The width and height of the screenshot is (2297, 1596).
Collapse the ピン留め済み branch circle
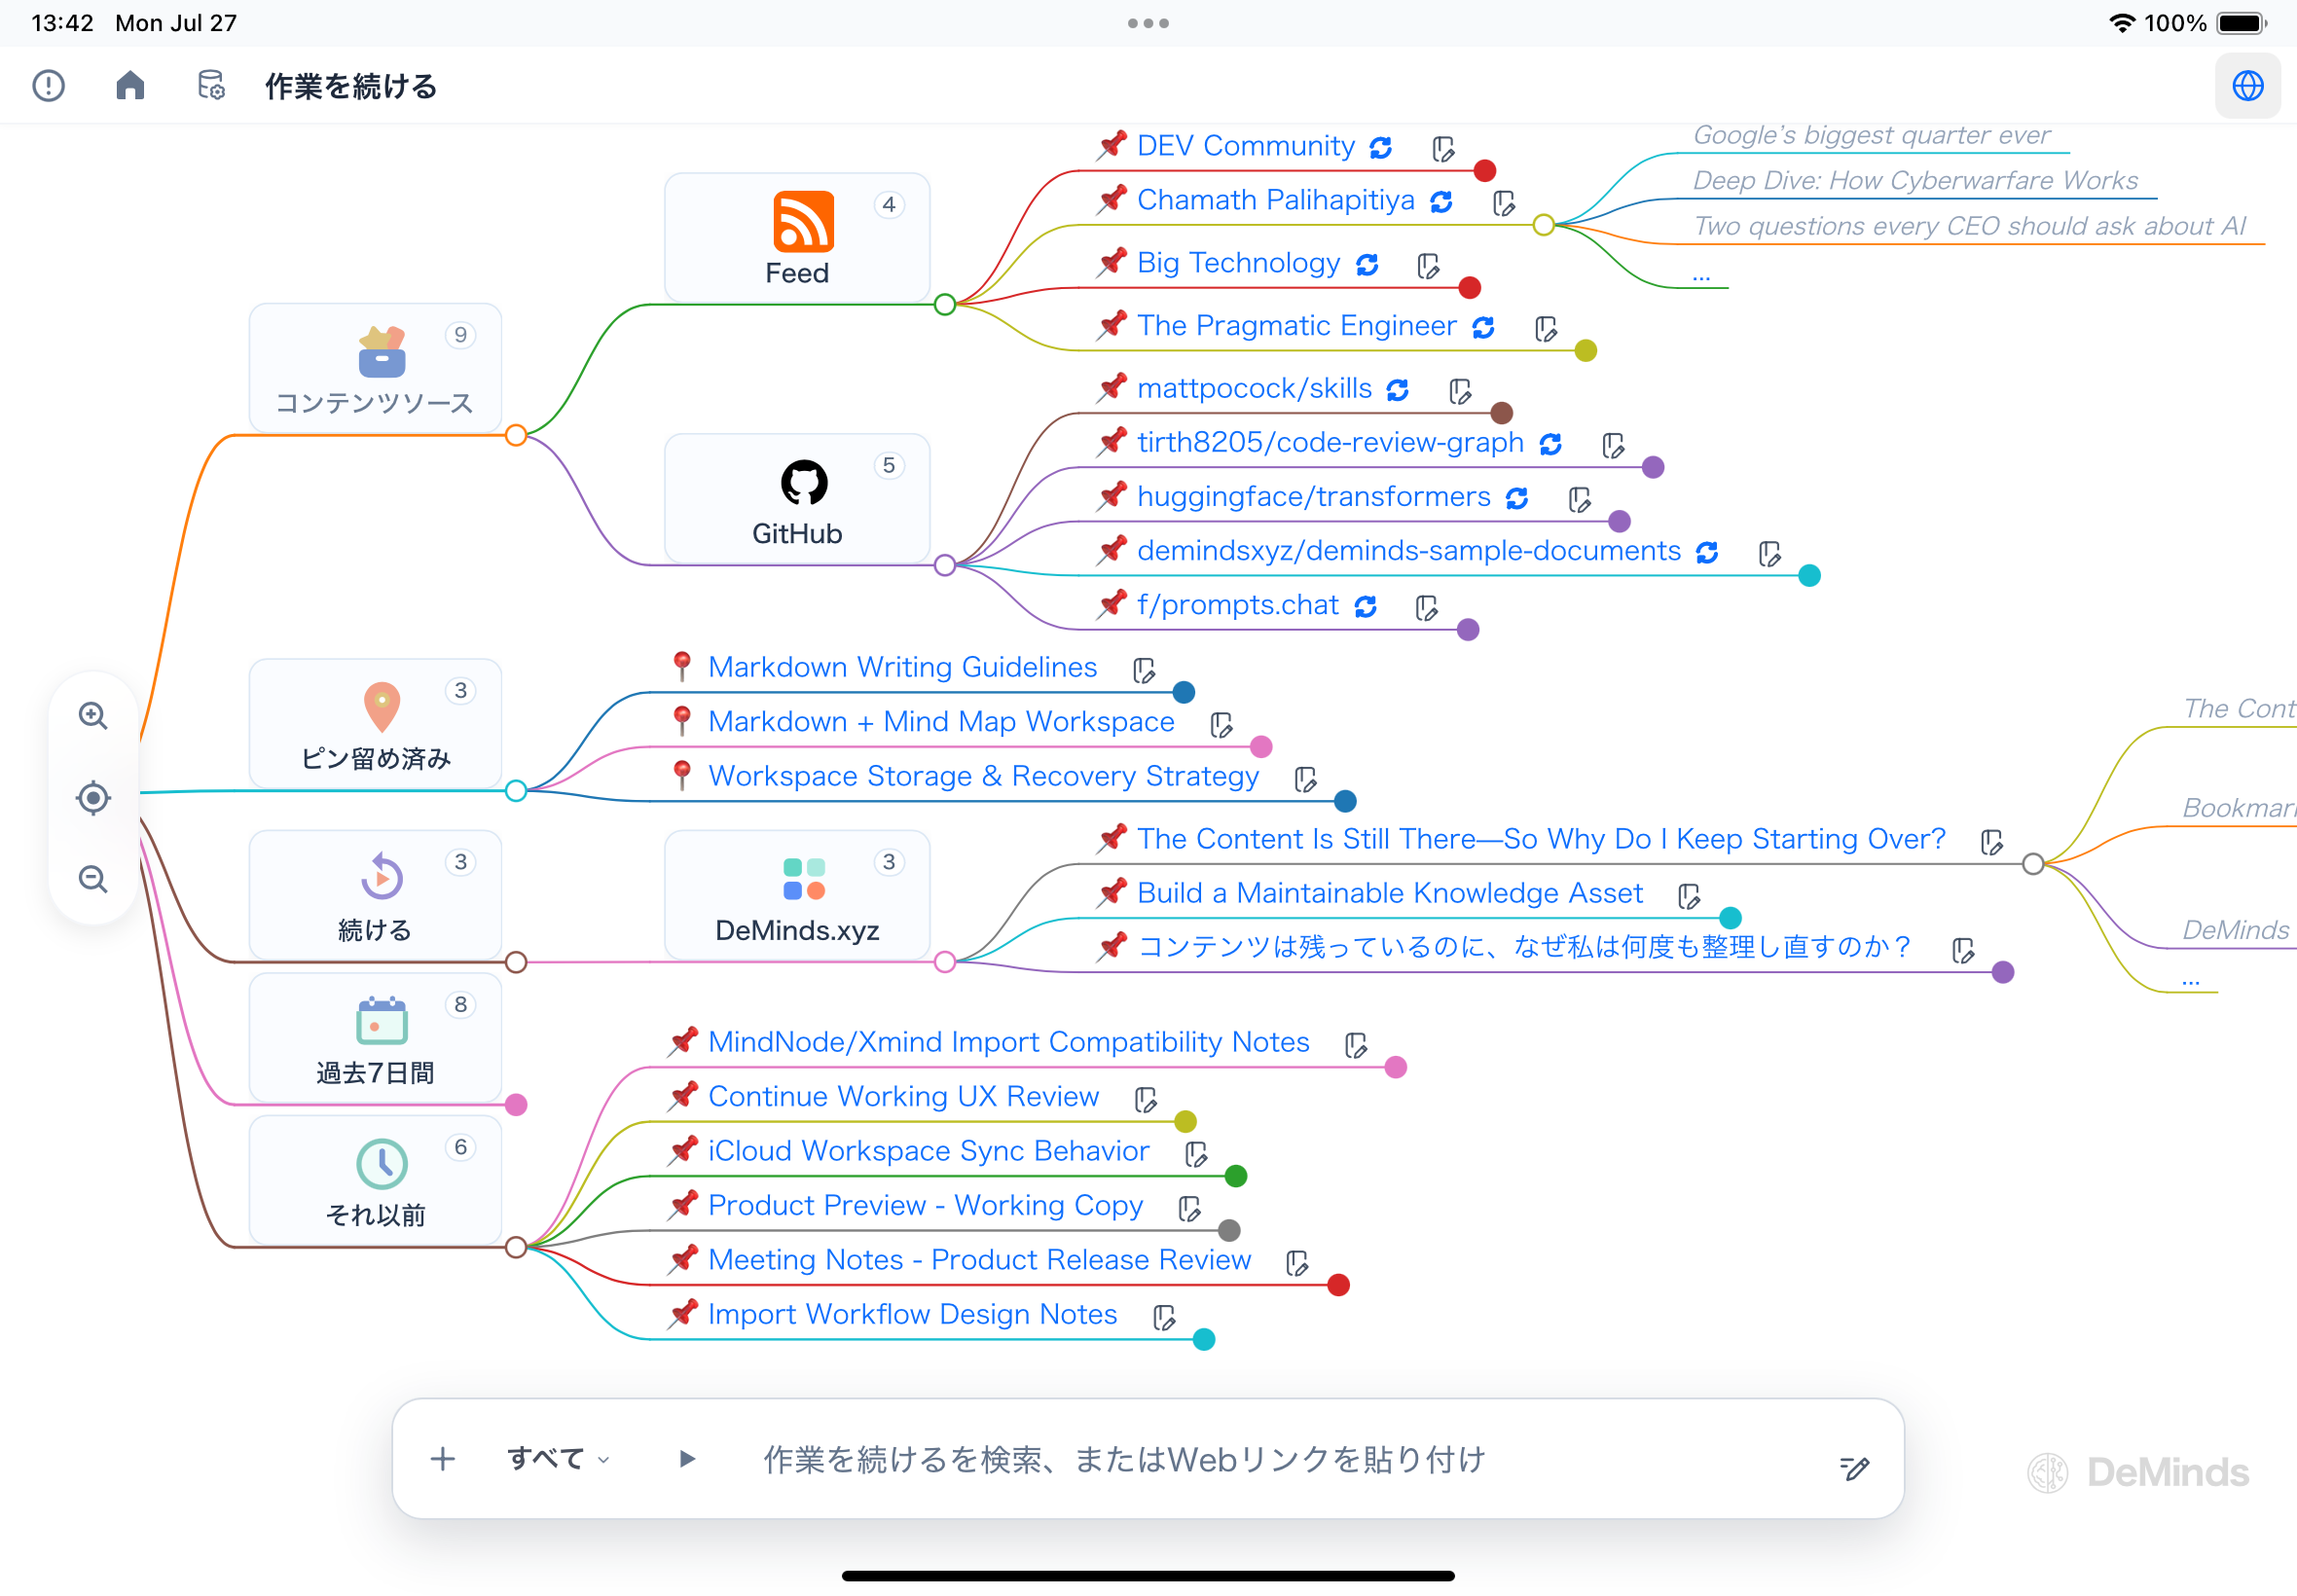[x=516, y=791]
